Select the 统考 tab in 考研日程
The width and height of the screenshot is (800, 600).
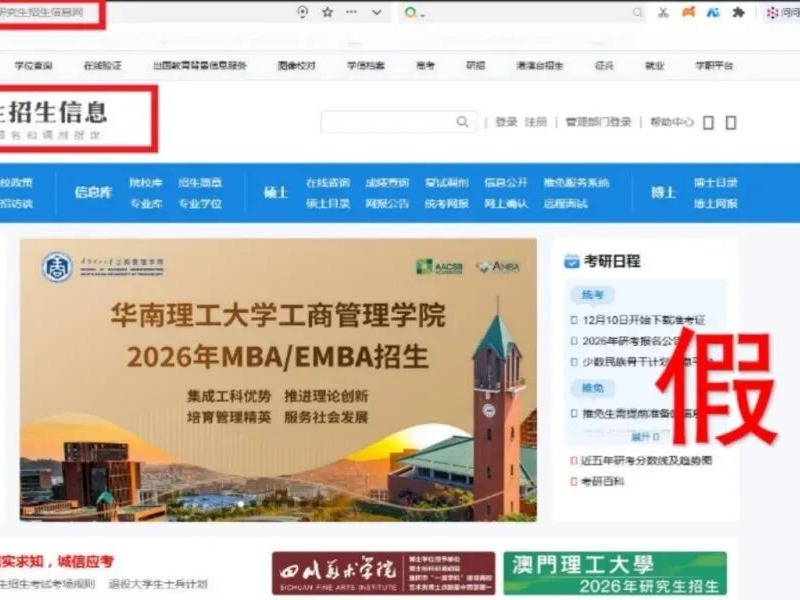(x=593, y=294)
